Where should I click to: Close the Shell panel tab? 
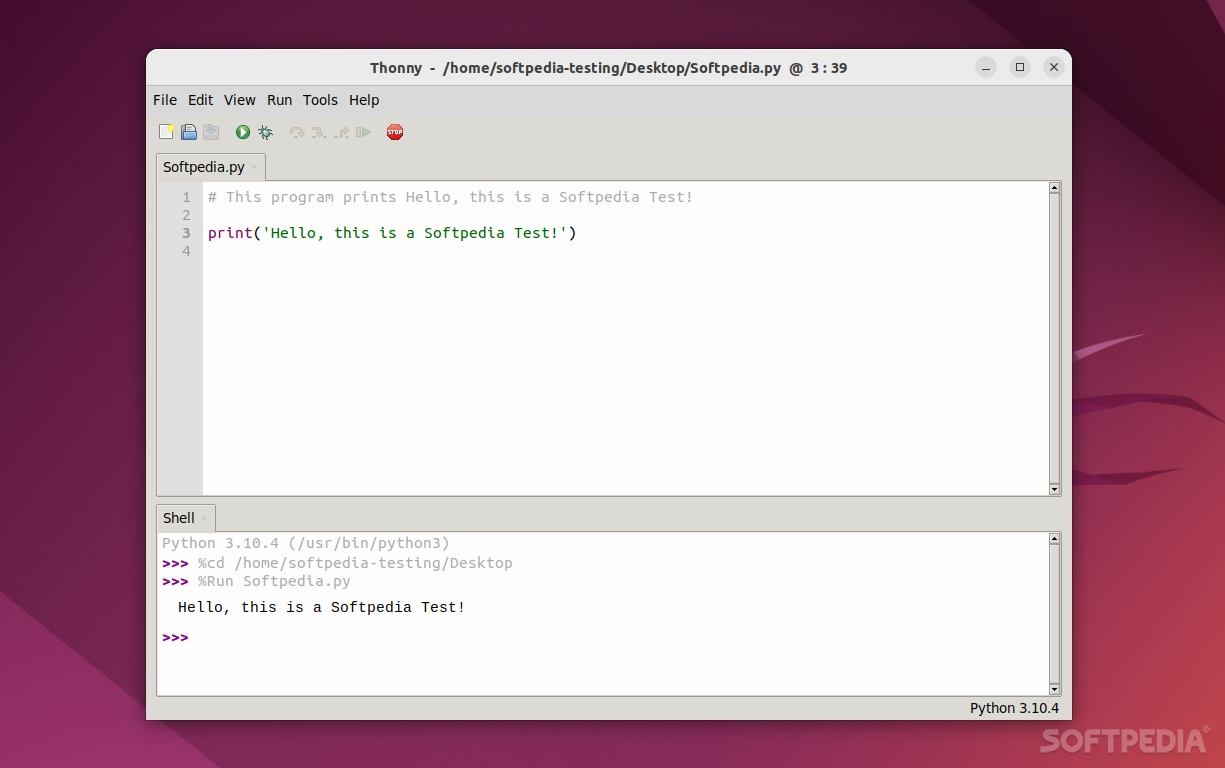pyautogui.click(x=204, y=518)
